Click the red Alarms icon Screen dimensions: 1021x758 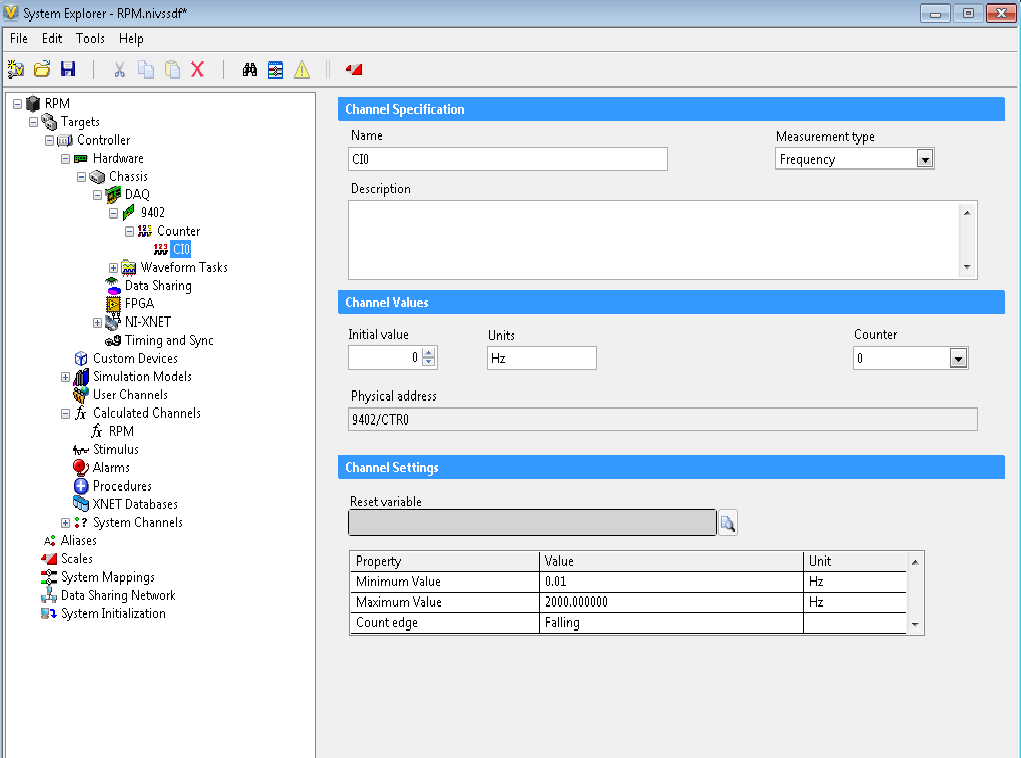pyautogui.click(x=81, y=468)
